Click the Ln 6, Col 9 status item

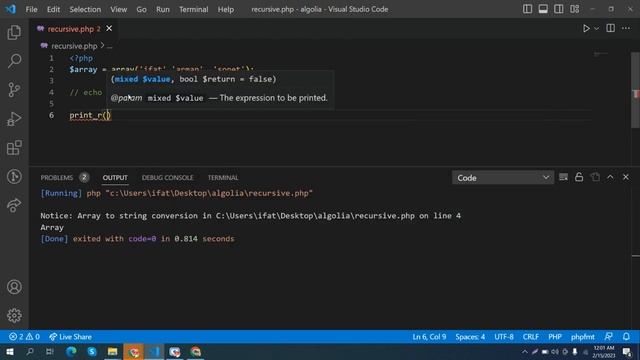pyautogui.click(x=429, y=337)
